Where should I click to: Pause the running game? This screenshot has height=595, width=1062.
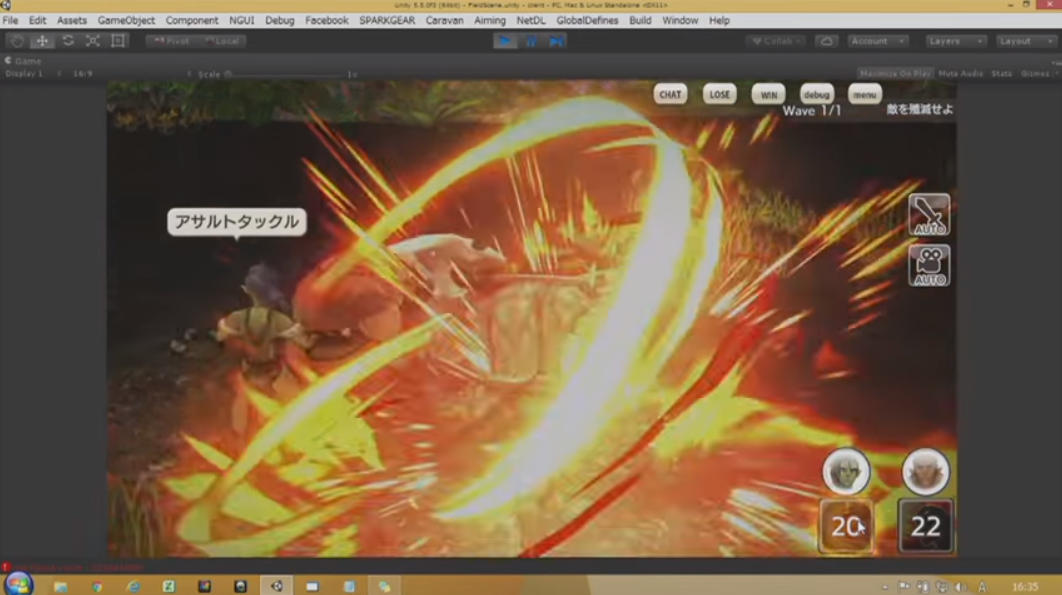[x=530, y=41]
